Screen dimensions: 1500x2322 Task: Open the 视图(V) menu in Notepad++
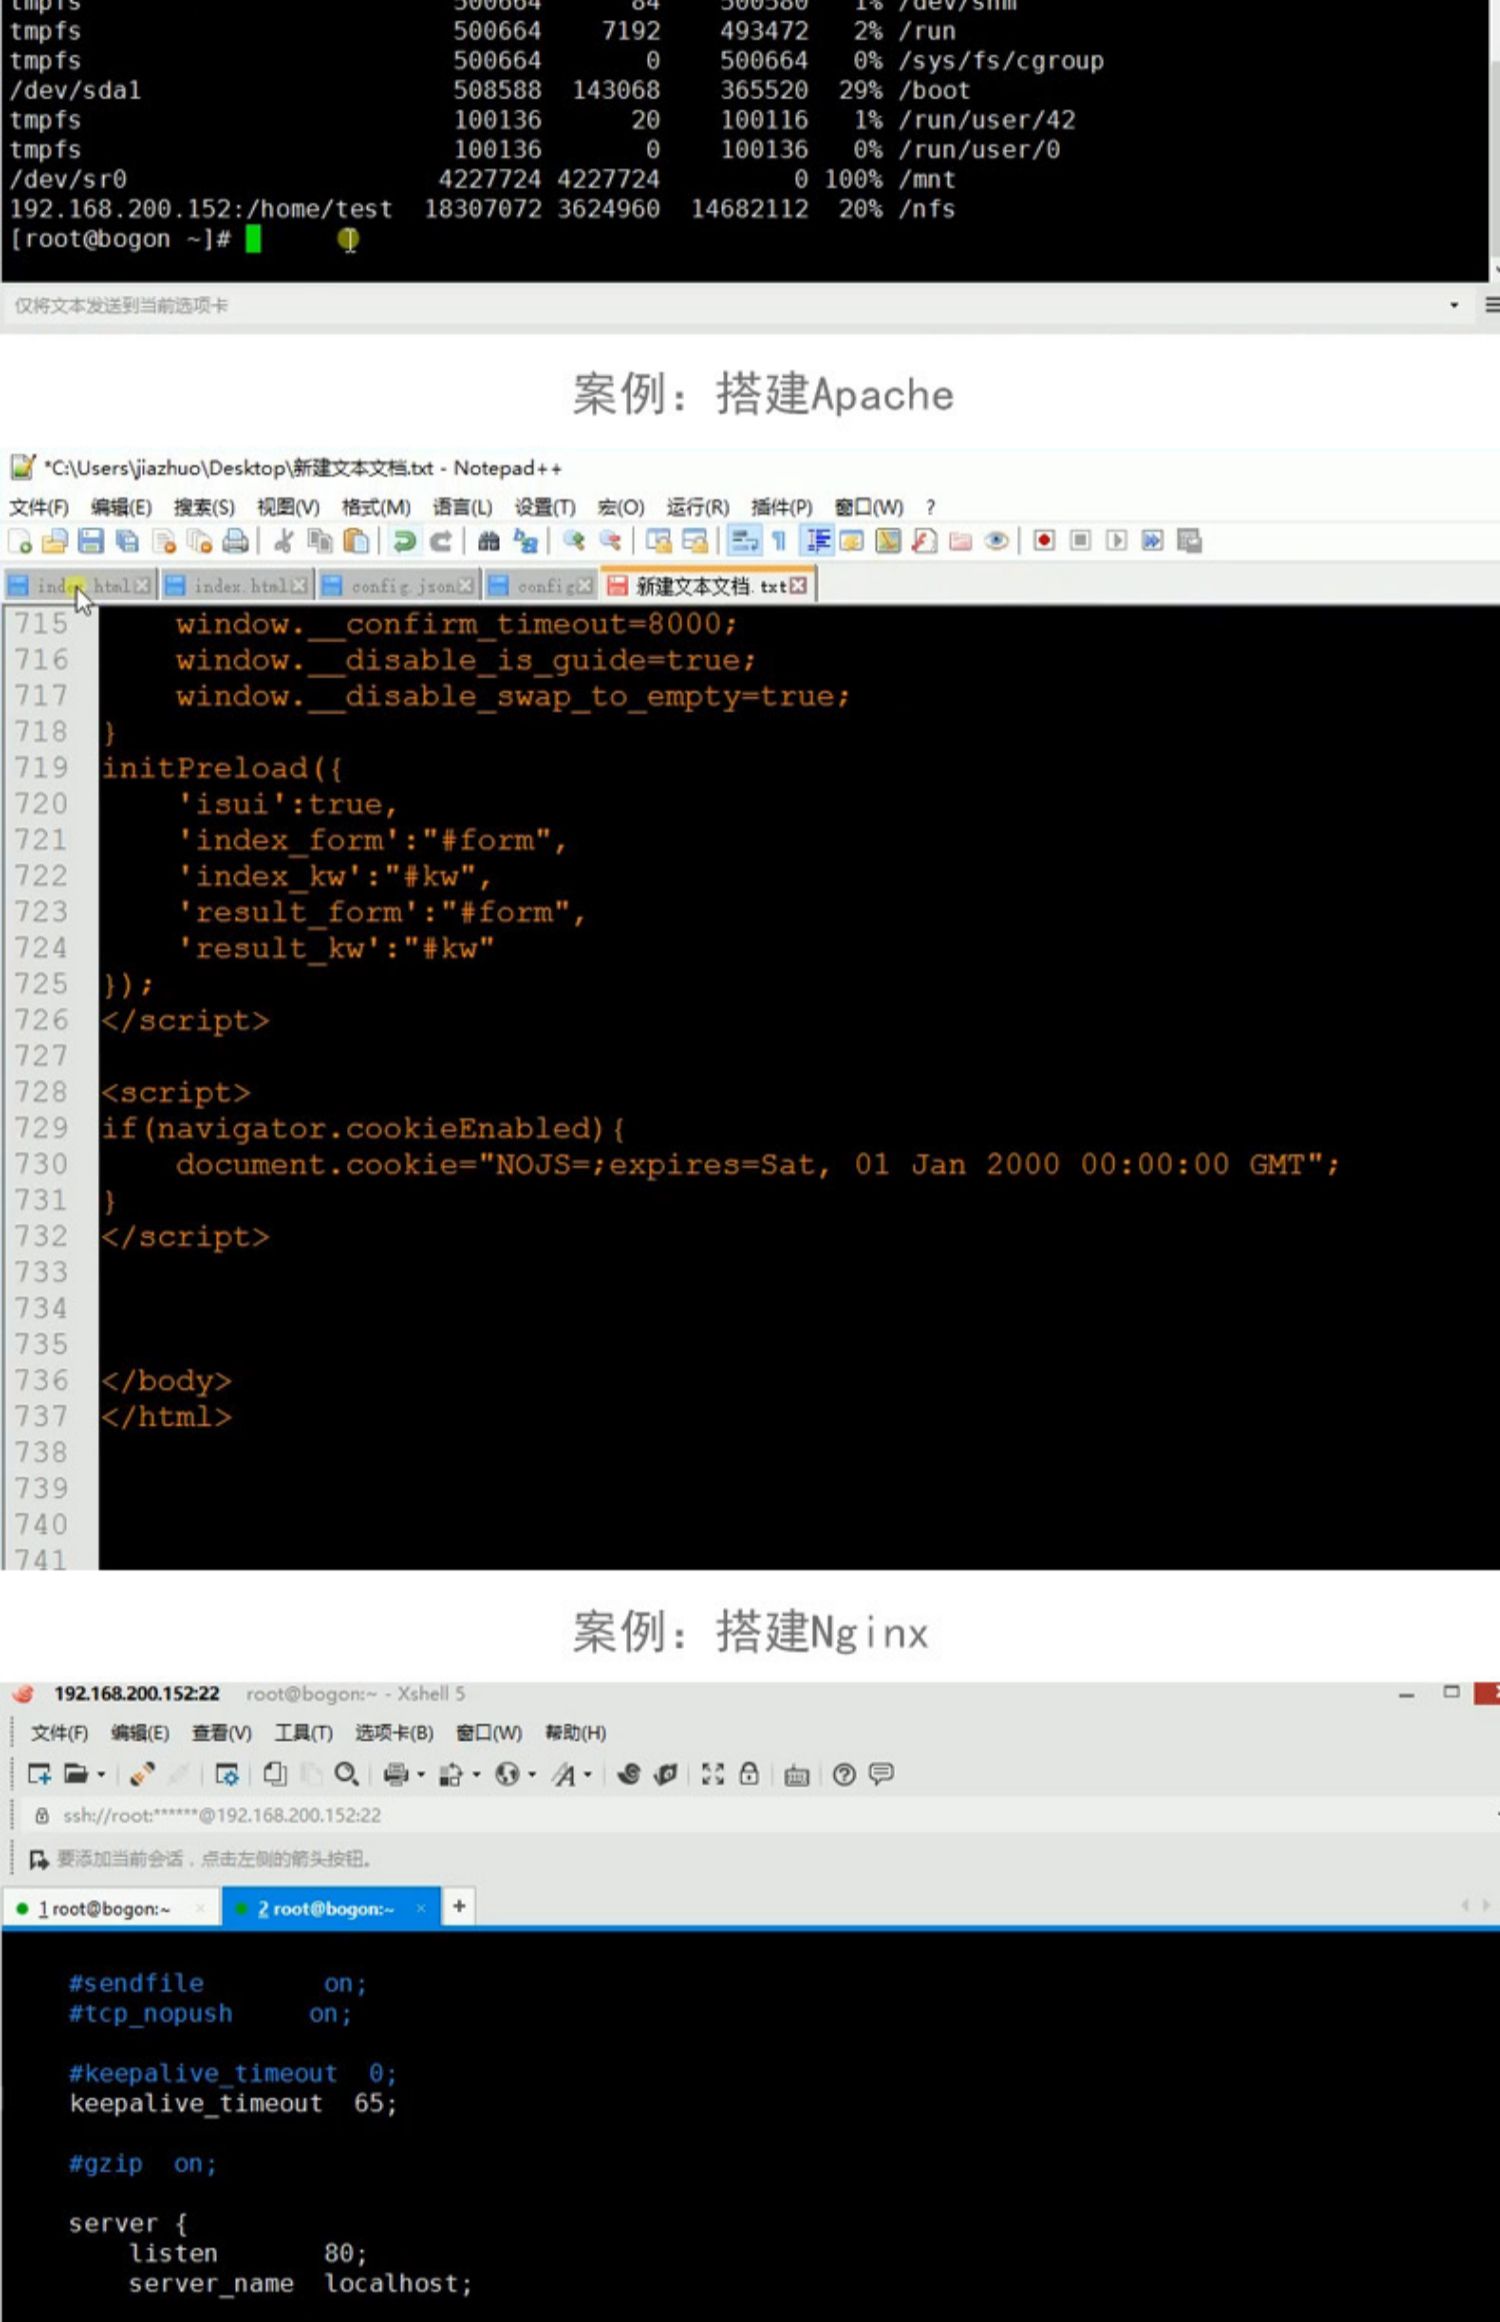pyautogui.click(x=288, y=507)
